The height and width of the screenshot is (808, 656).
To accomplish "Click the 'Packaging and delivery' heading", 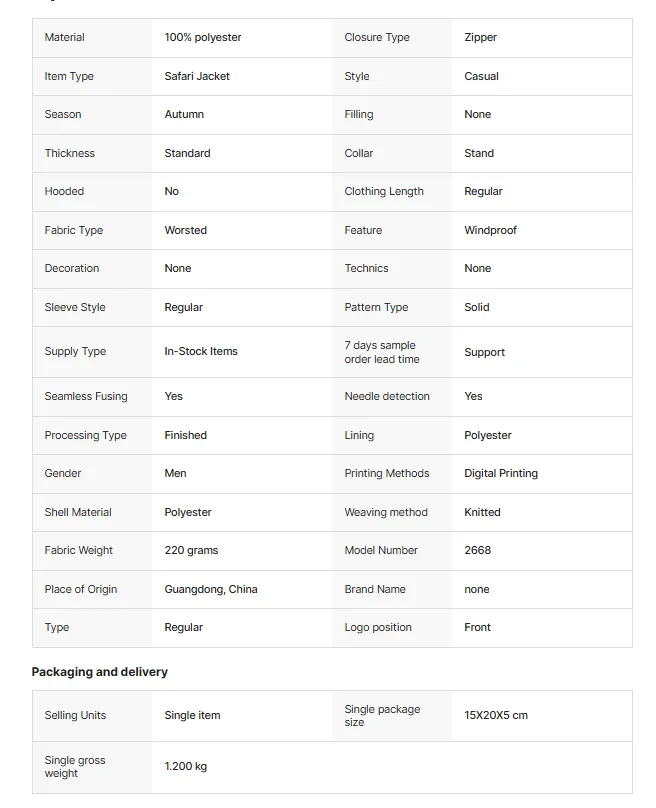I will coord(99,672).
